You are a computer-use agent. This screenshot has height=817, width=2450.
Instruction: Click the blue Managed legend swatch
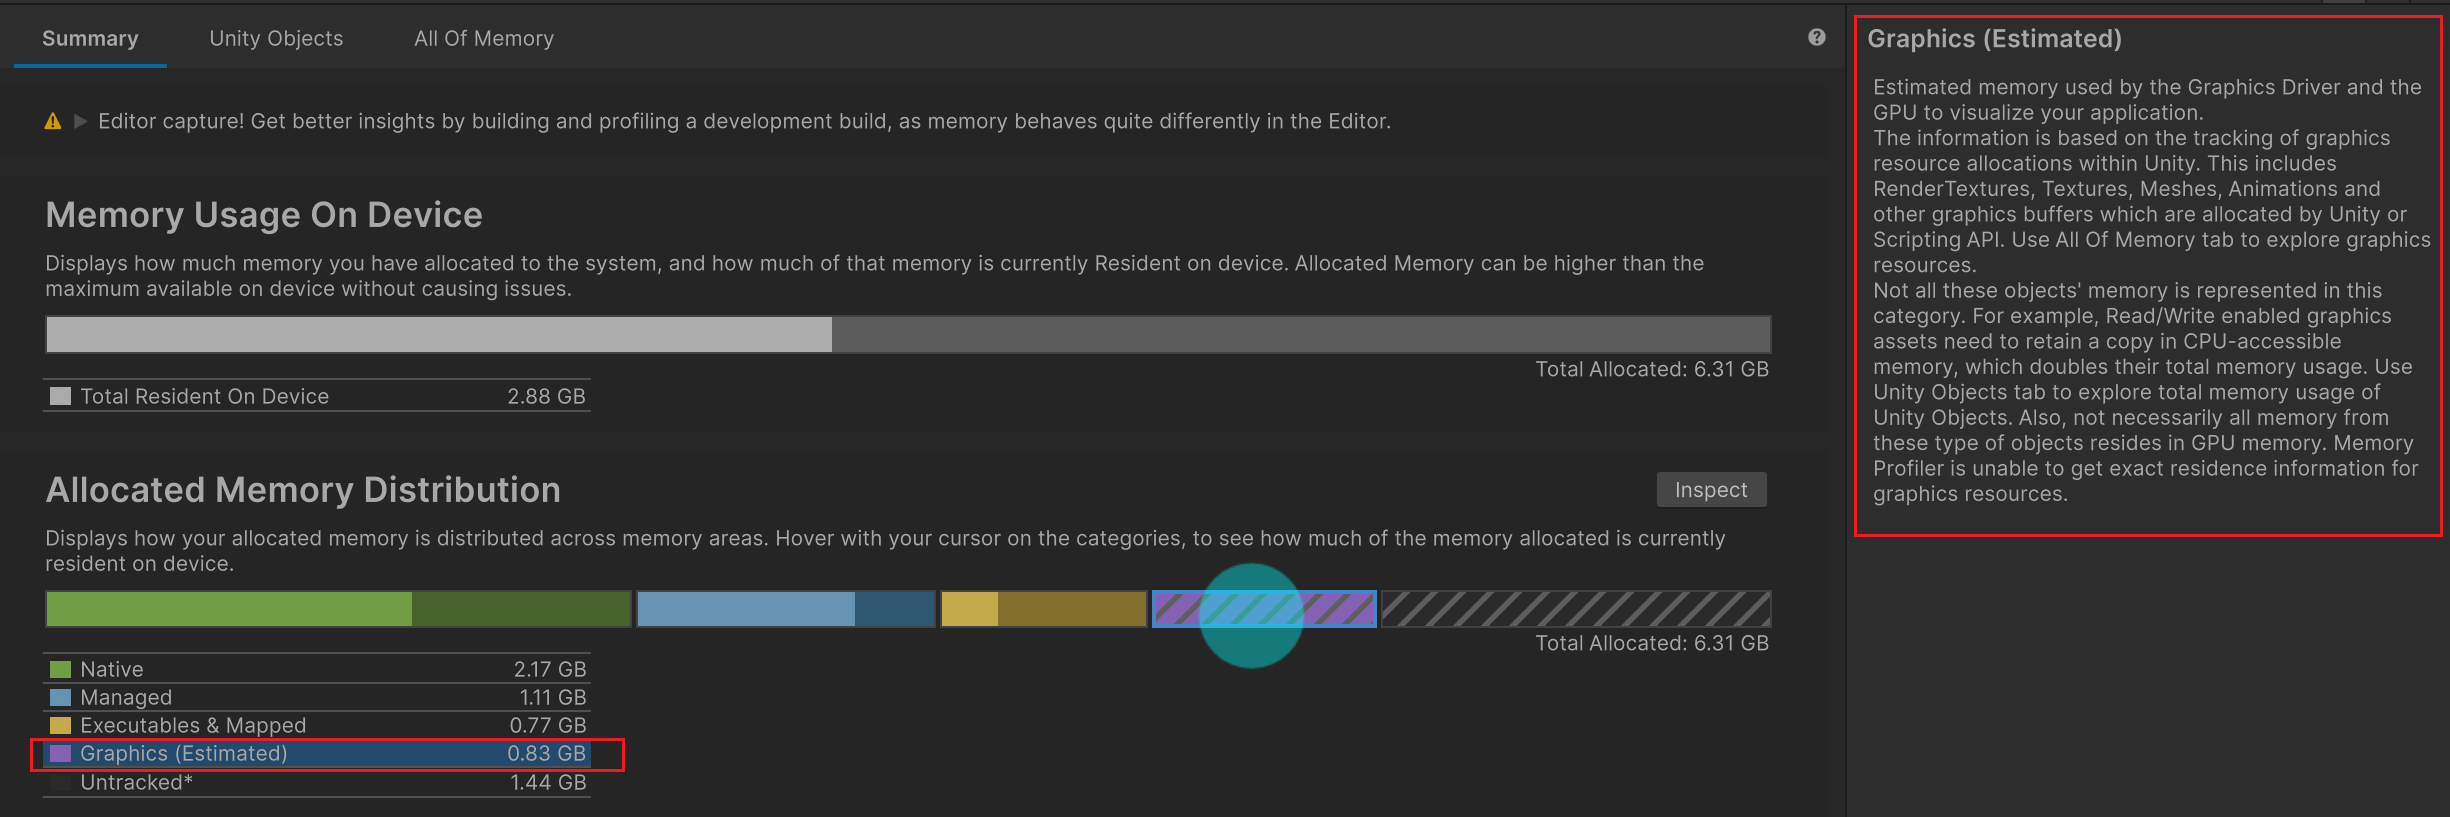[61, 697]
